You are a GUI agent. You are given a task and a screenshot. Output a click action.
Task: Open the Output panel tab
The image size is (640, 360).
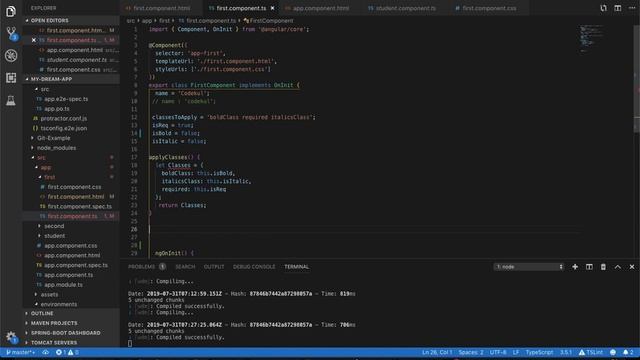pos(214,267)
